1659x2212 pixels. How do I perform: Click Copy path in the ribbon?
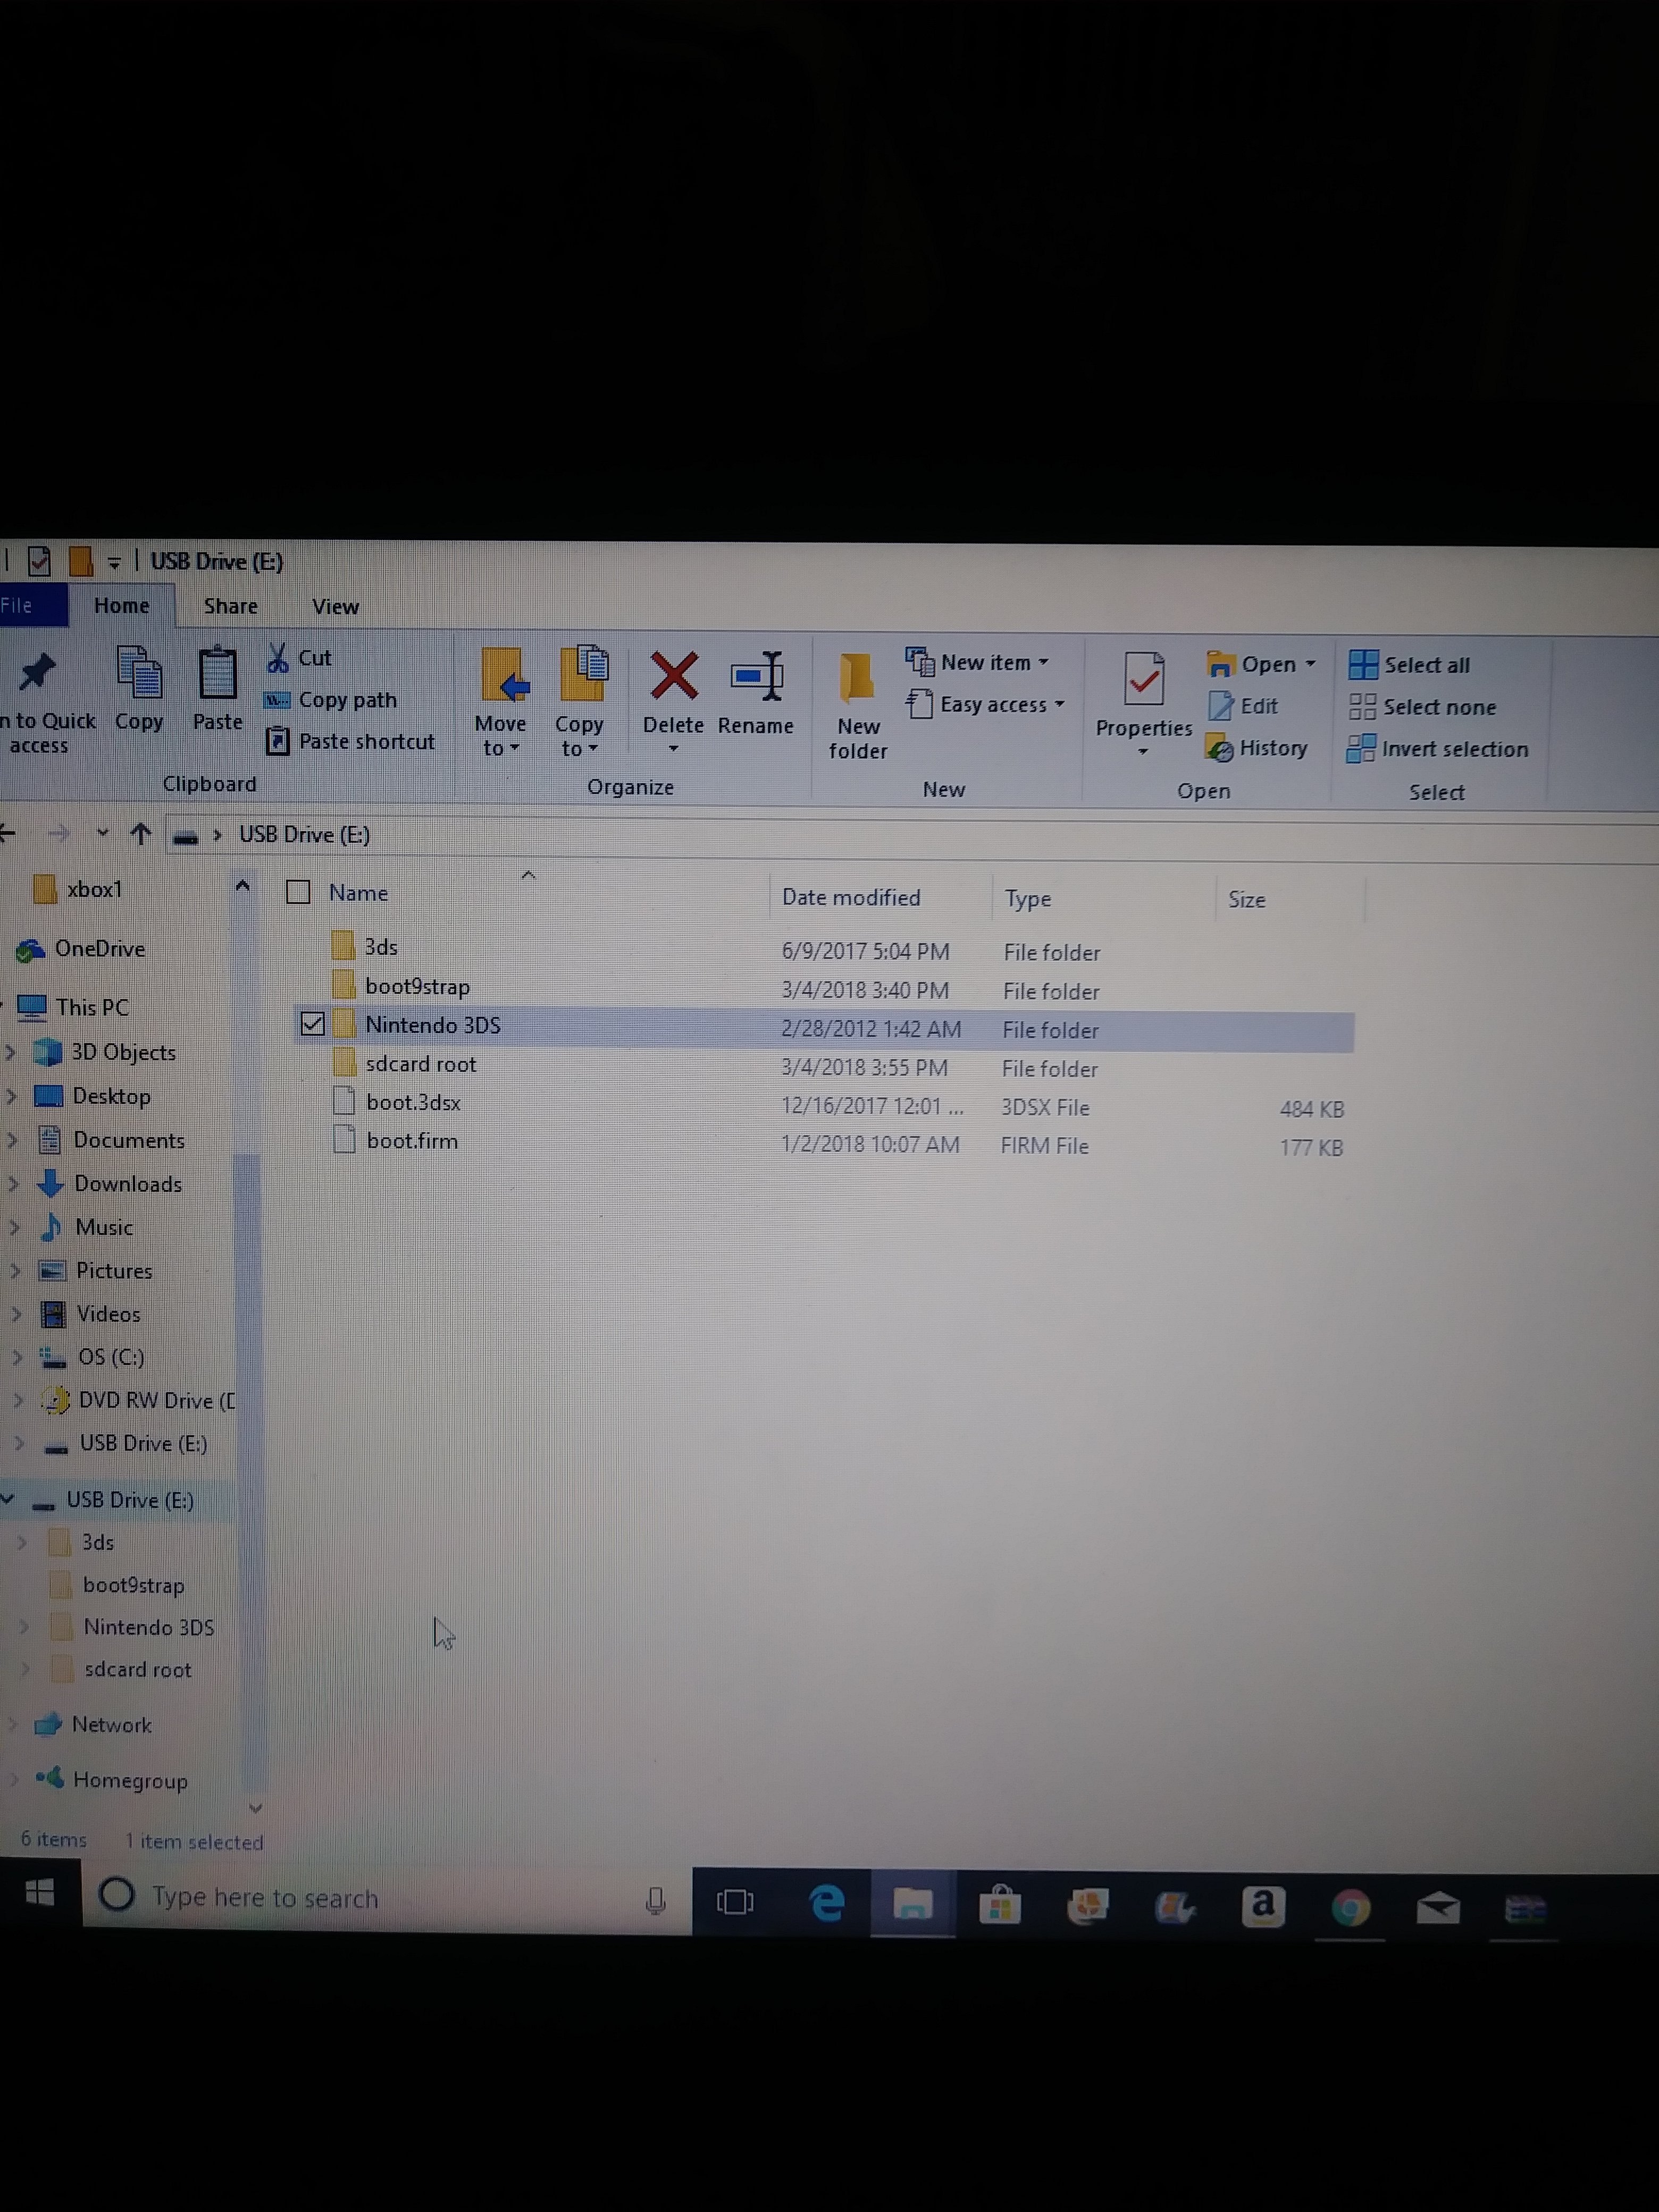click(x=331, y=700)
